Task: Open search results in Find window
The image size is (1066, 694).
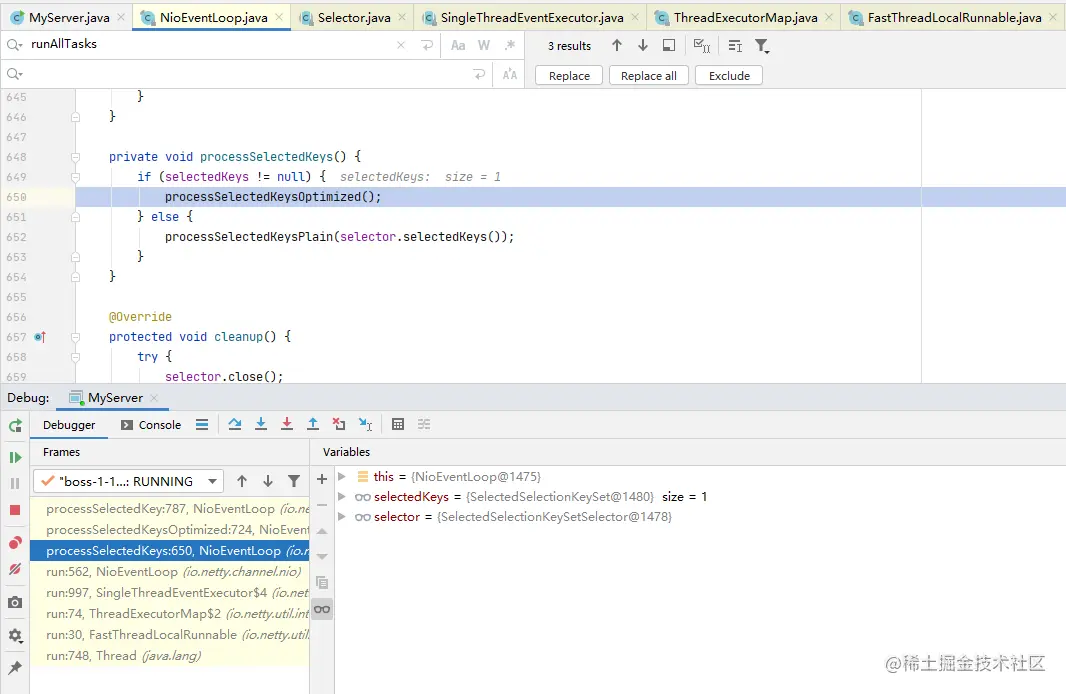Action: 735,46
